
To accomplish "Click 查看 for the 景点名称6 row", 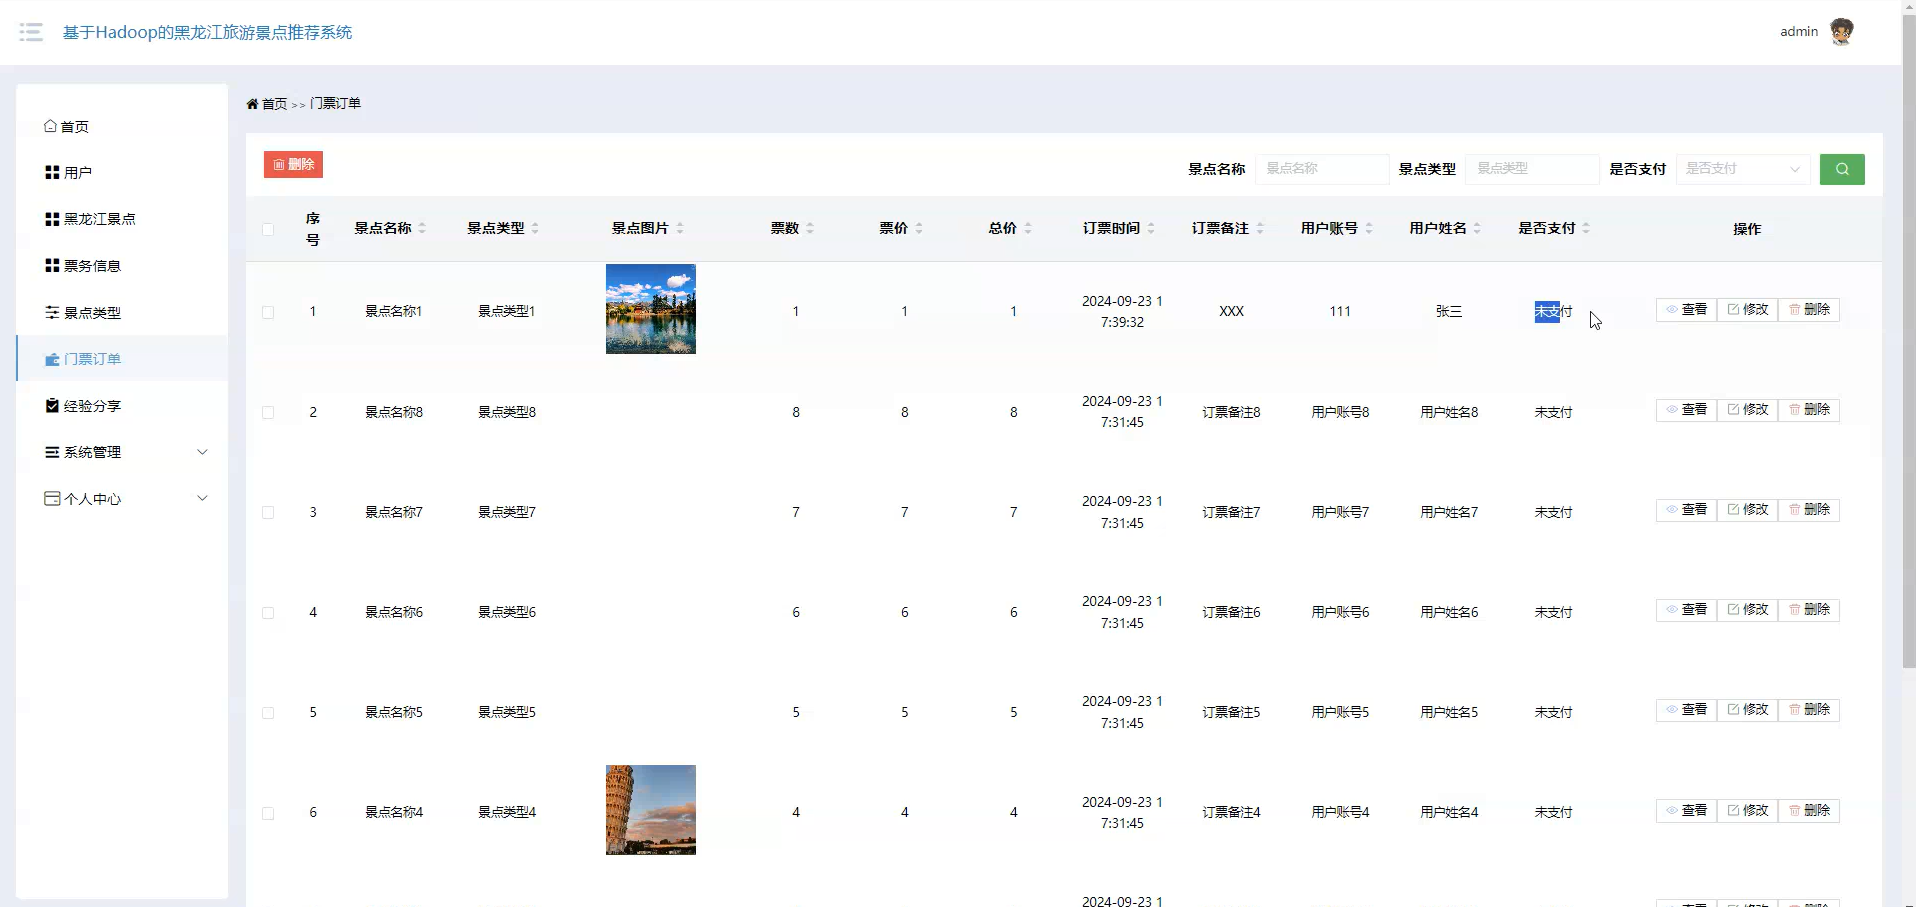I will tap(1686, 610).
